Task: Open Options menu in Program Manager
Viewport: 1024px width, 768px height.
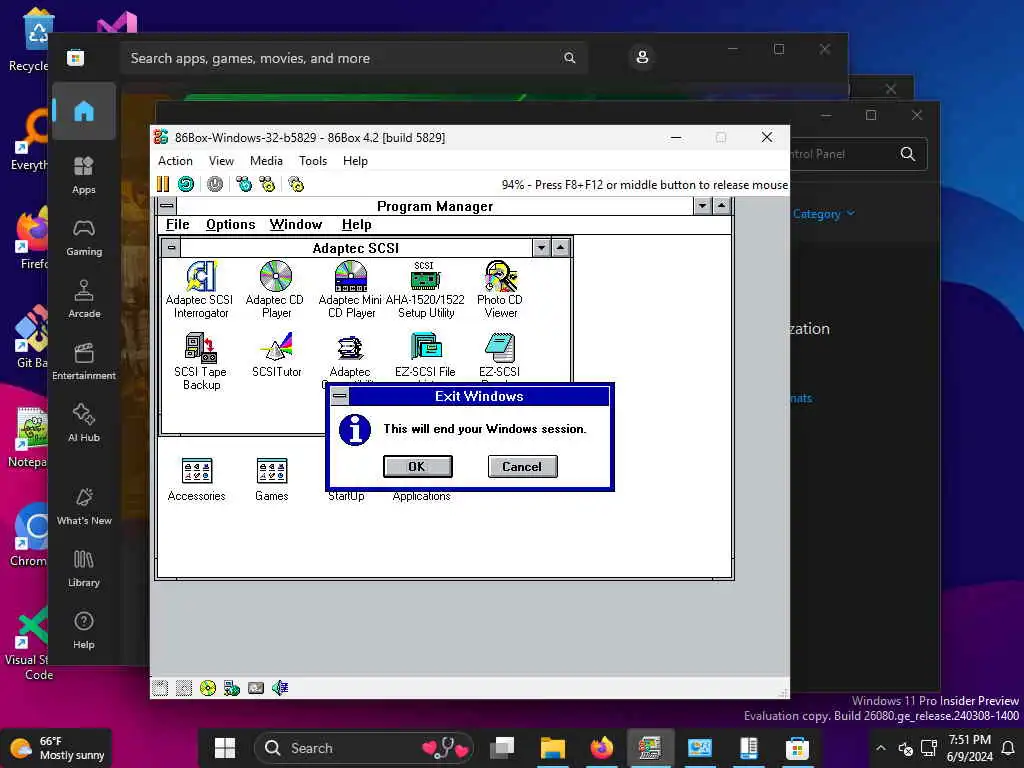Action: (x=231, y=225)
